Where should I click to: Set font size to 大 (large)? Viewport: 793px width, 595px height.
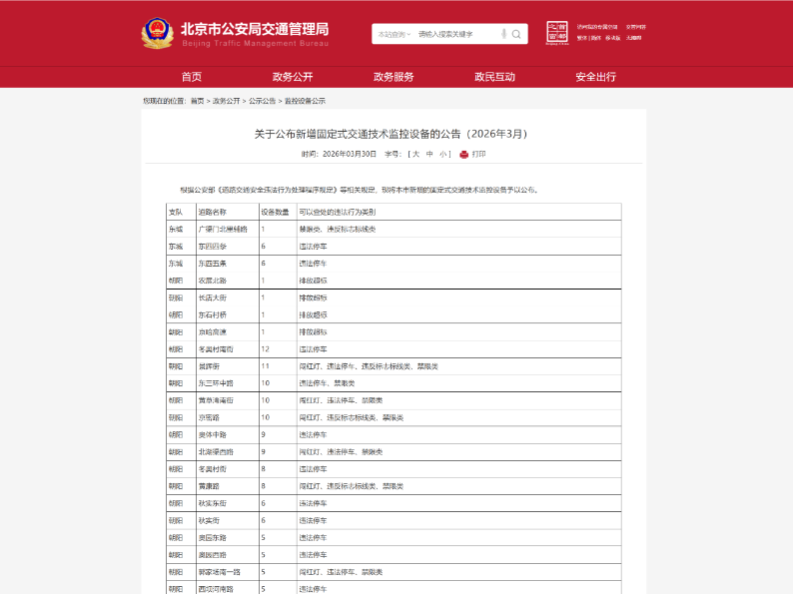[416, 154]
